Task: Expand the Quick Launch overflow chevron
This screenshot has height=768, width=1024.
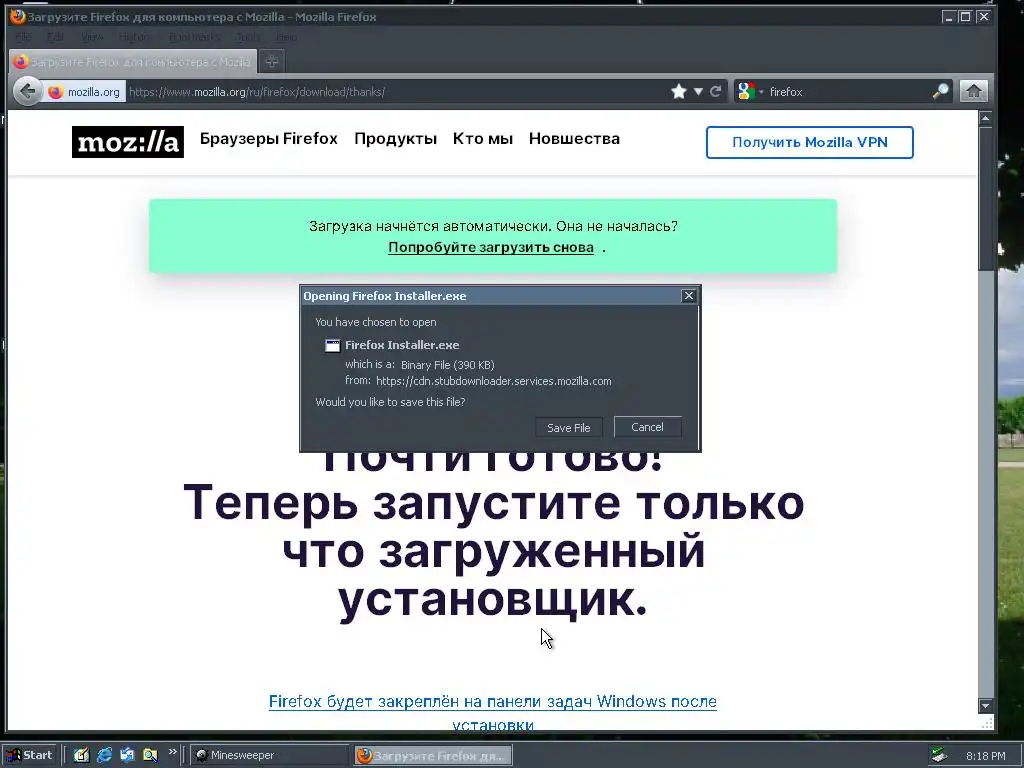Action: pos(172,752)
